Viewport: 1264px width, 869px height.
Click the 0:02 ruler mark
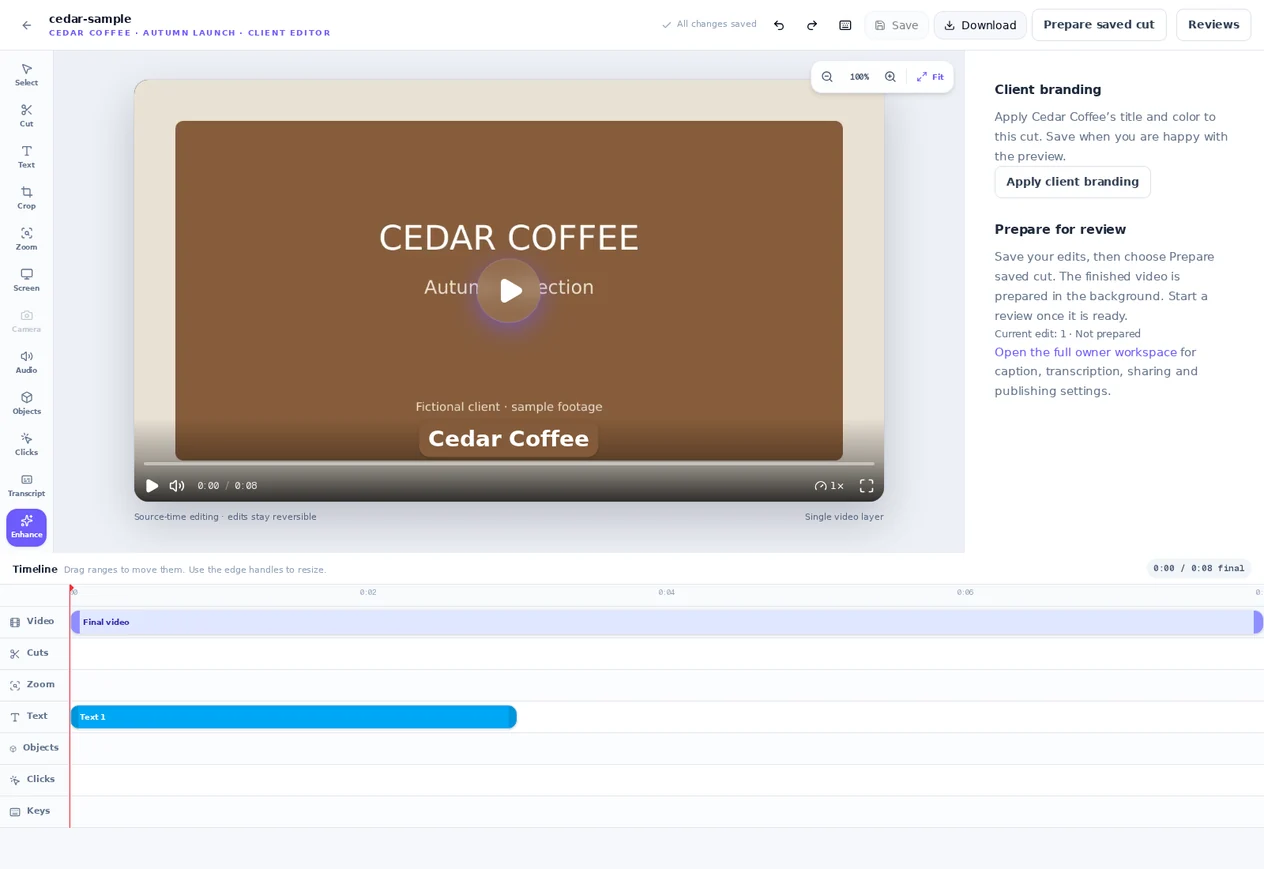(368, 592)
